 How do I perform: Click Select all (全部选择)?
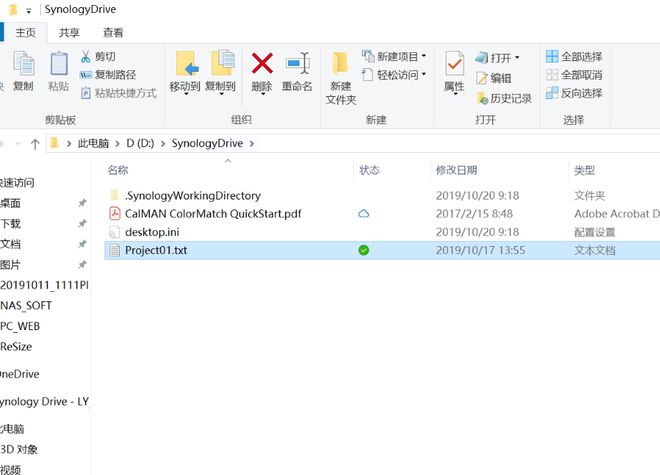(x=574, y=56)
